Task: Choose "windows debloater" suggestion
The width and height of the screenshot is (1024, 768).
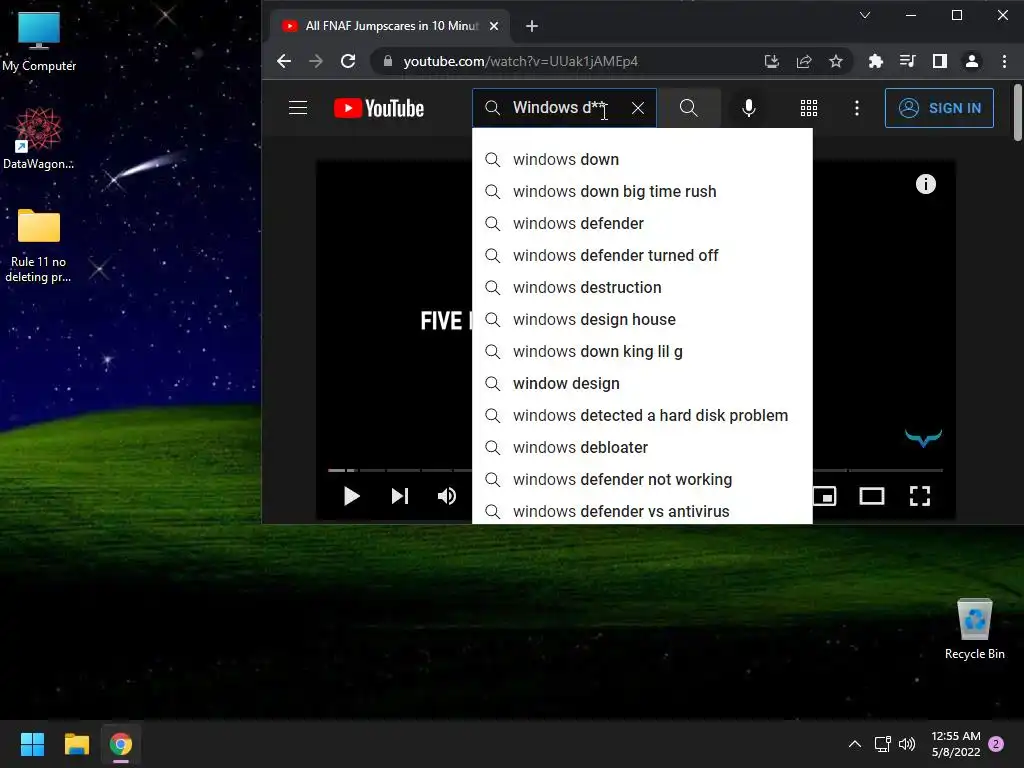Action: (643, 447)
